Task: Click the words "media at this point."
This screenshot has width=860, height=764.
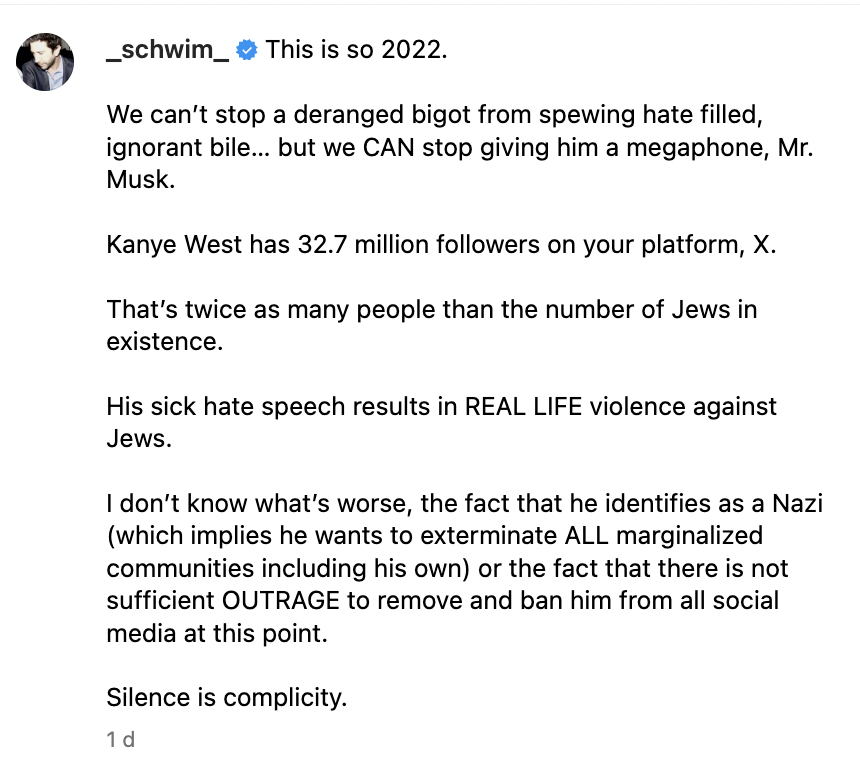Action: click(217, 634)
